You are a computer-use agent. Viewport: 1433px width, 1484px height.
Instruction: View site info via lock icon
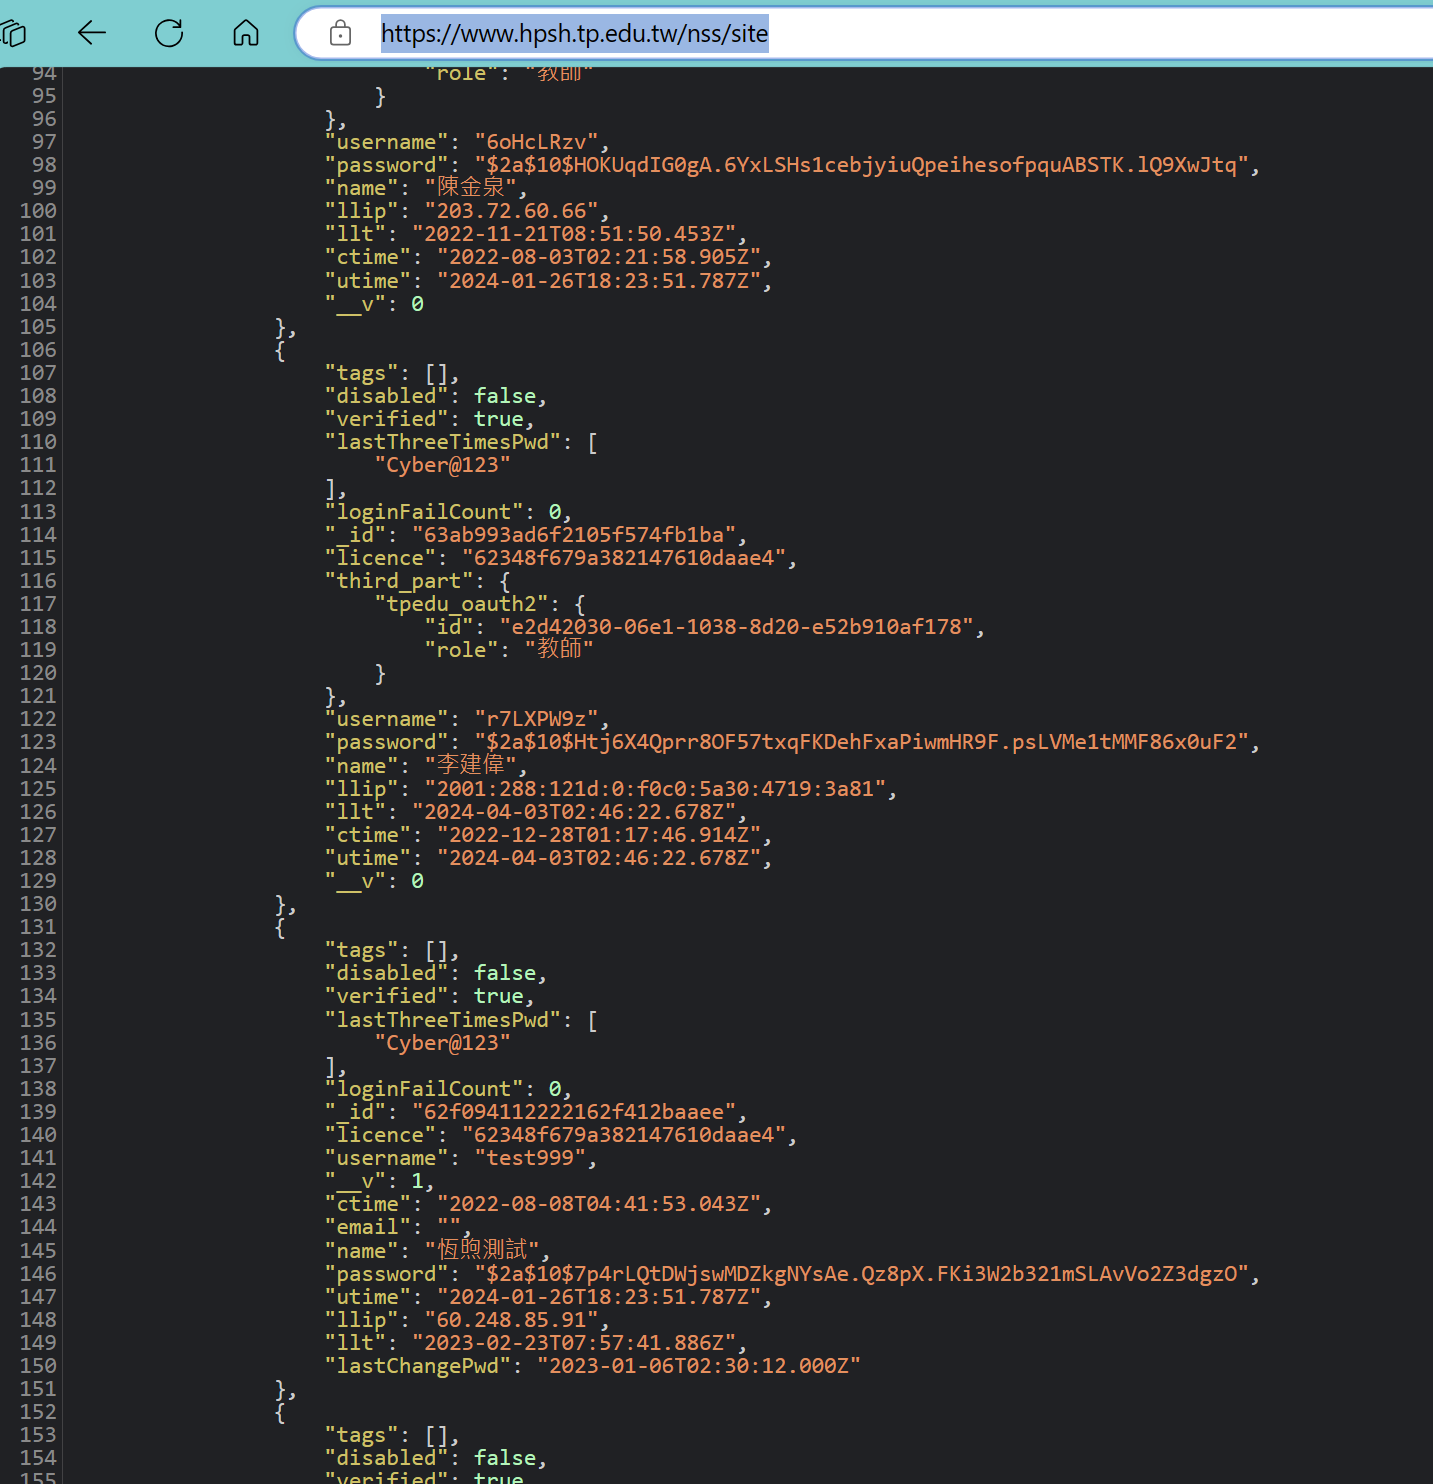click(340, 33)
